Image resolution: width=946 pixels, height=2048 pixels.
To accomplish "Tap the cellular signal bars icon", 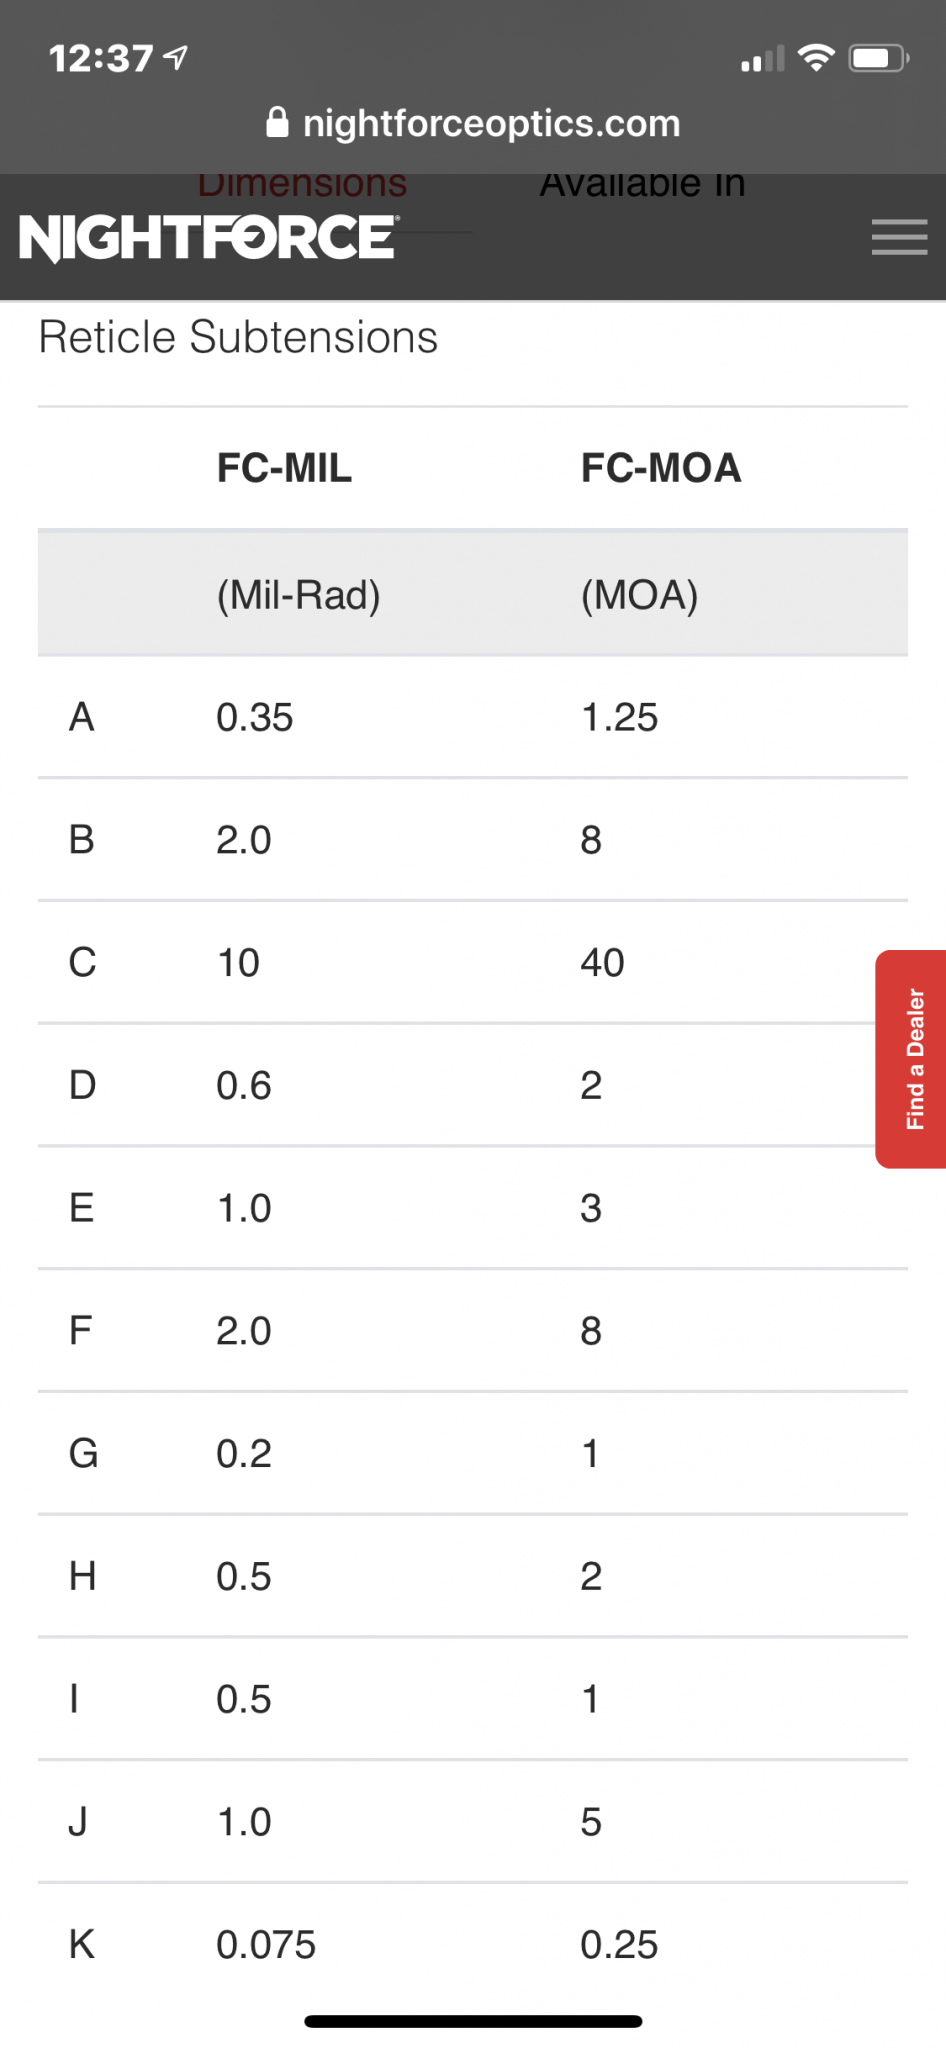I will click(763, 60).
